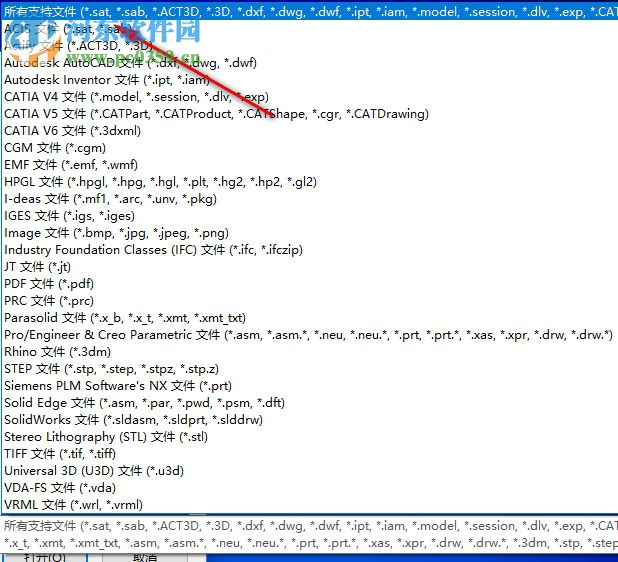Select PDF 文件 (*.pdf) option

coord(310,284)
